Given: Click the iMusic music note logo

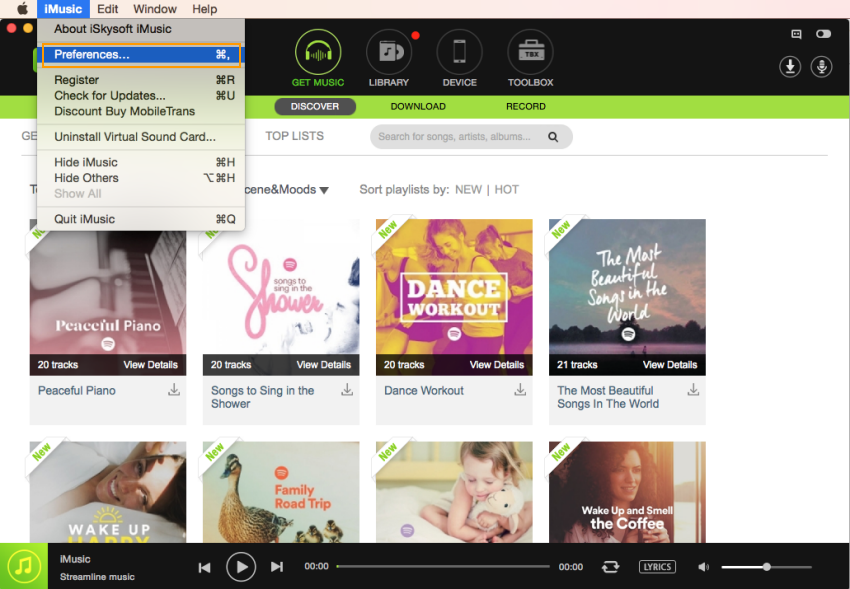Looking at the screenshot, I should tap(24, 566).
